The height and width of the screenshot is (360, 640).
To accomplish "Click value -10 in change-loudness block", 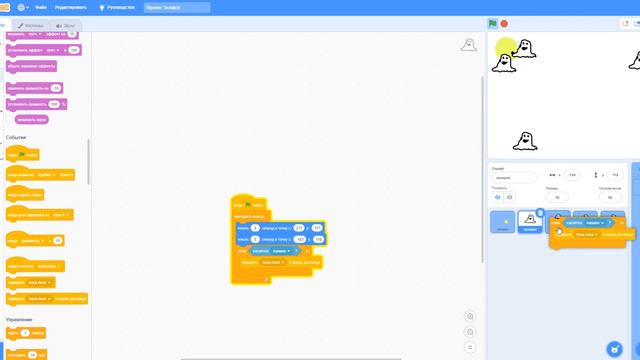I will 56,88.
